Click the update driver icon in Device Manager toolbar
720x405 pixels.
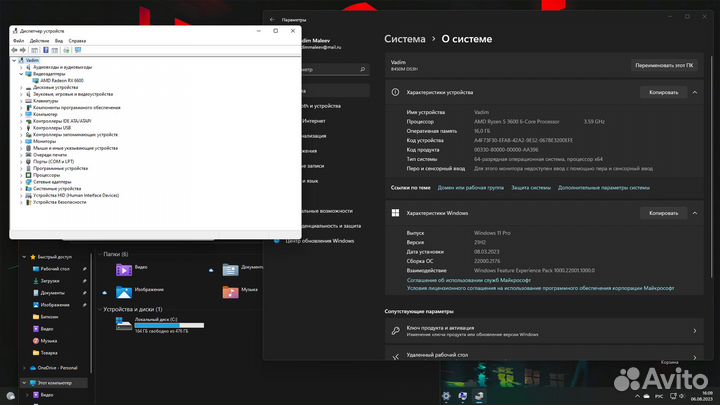(66, 50)
